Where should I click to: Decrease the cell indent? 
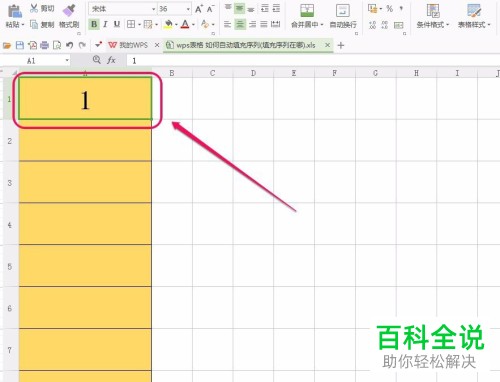click(x=265, y=8)
